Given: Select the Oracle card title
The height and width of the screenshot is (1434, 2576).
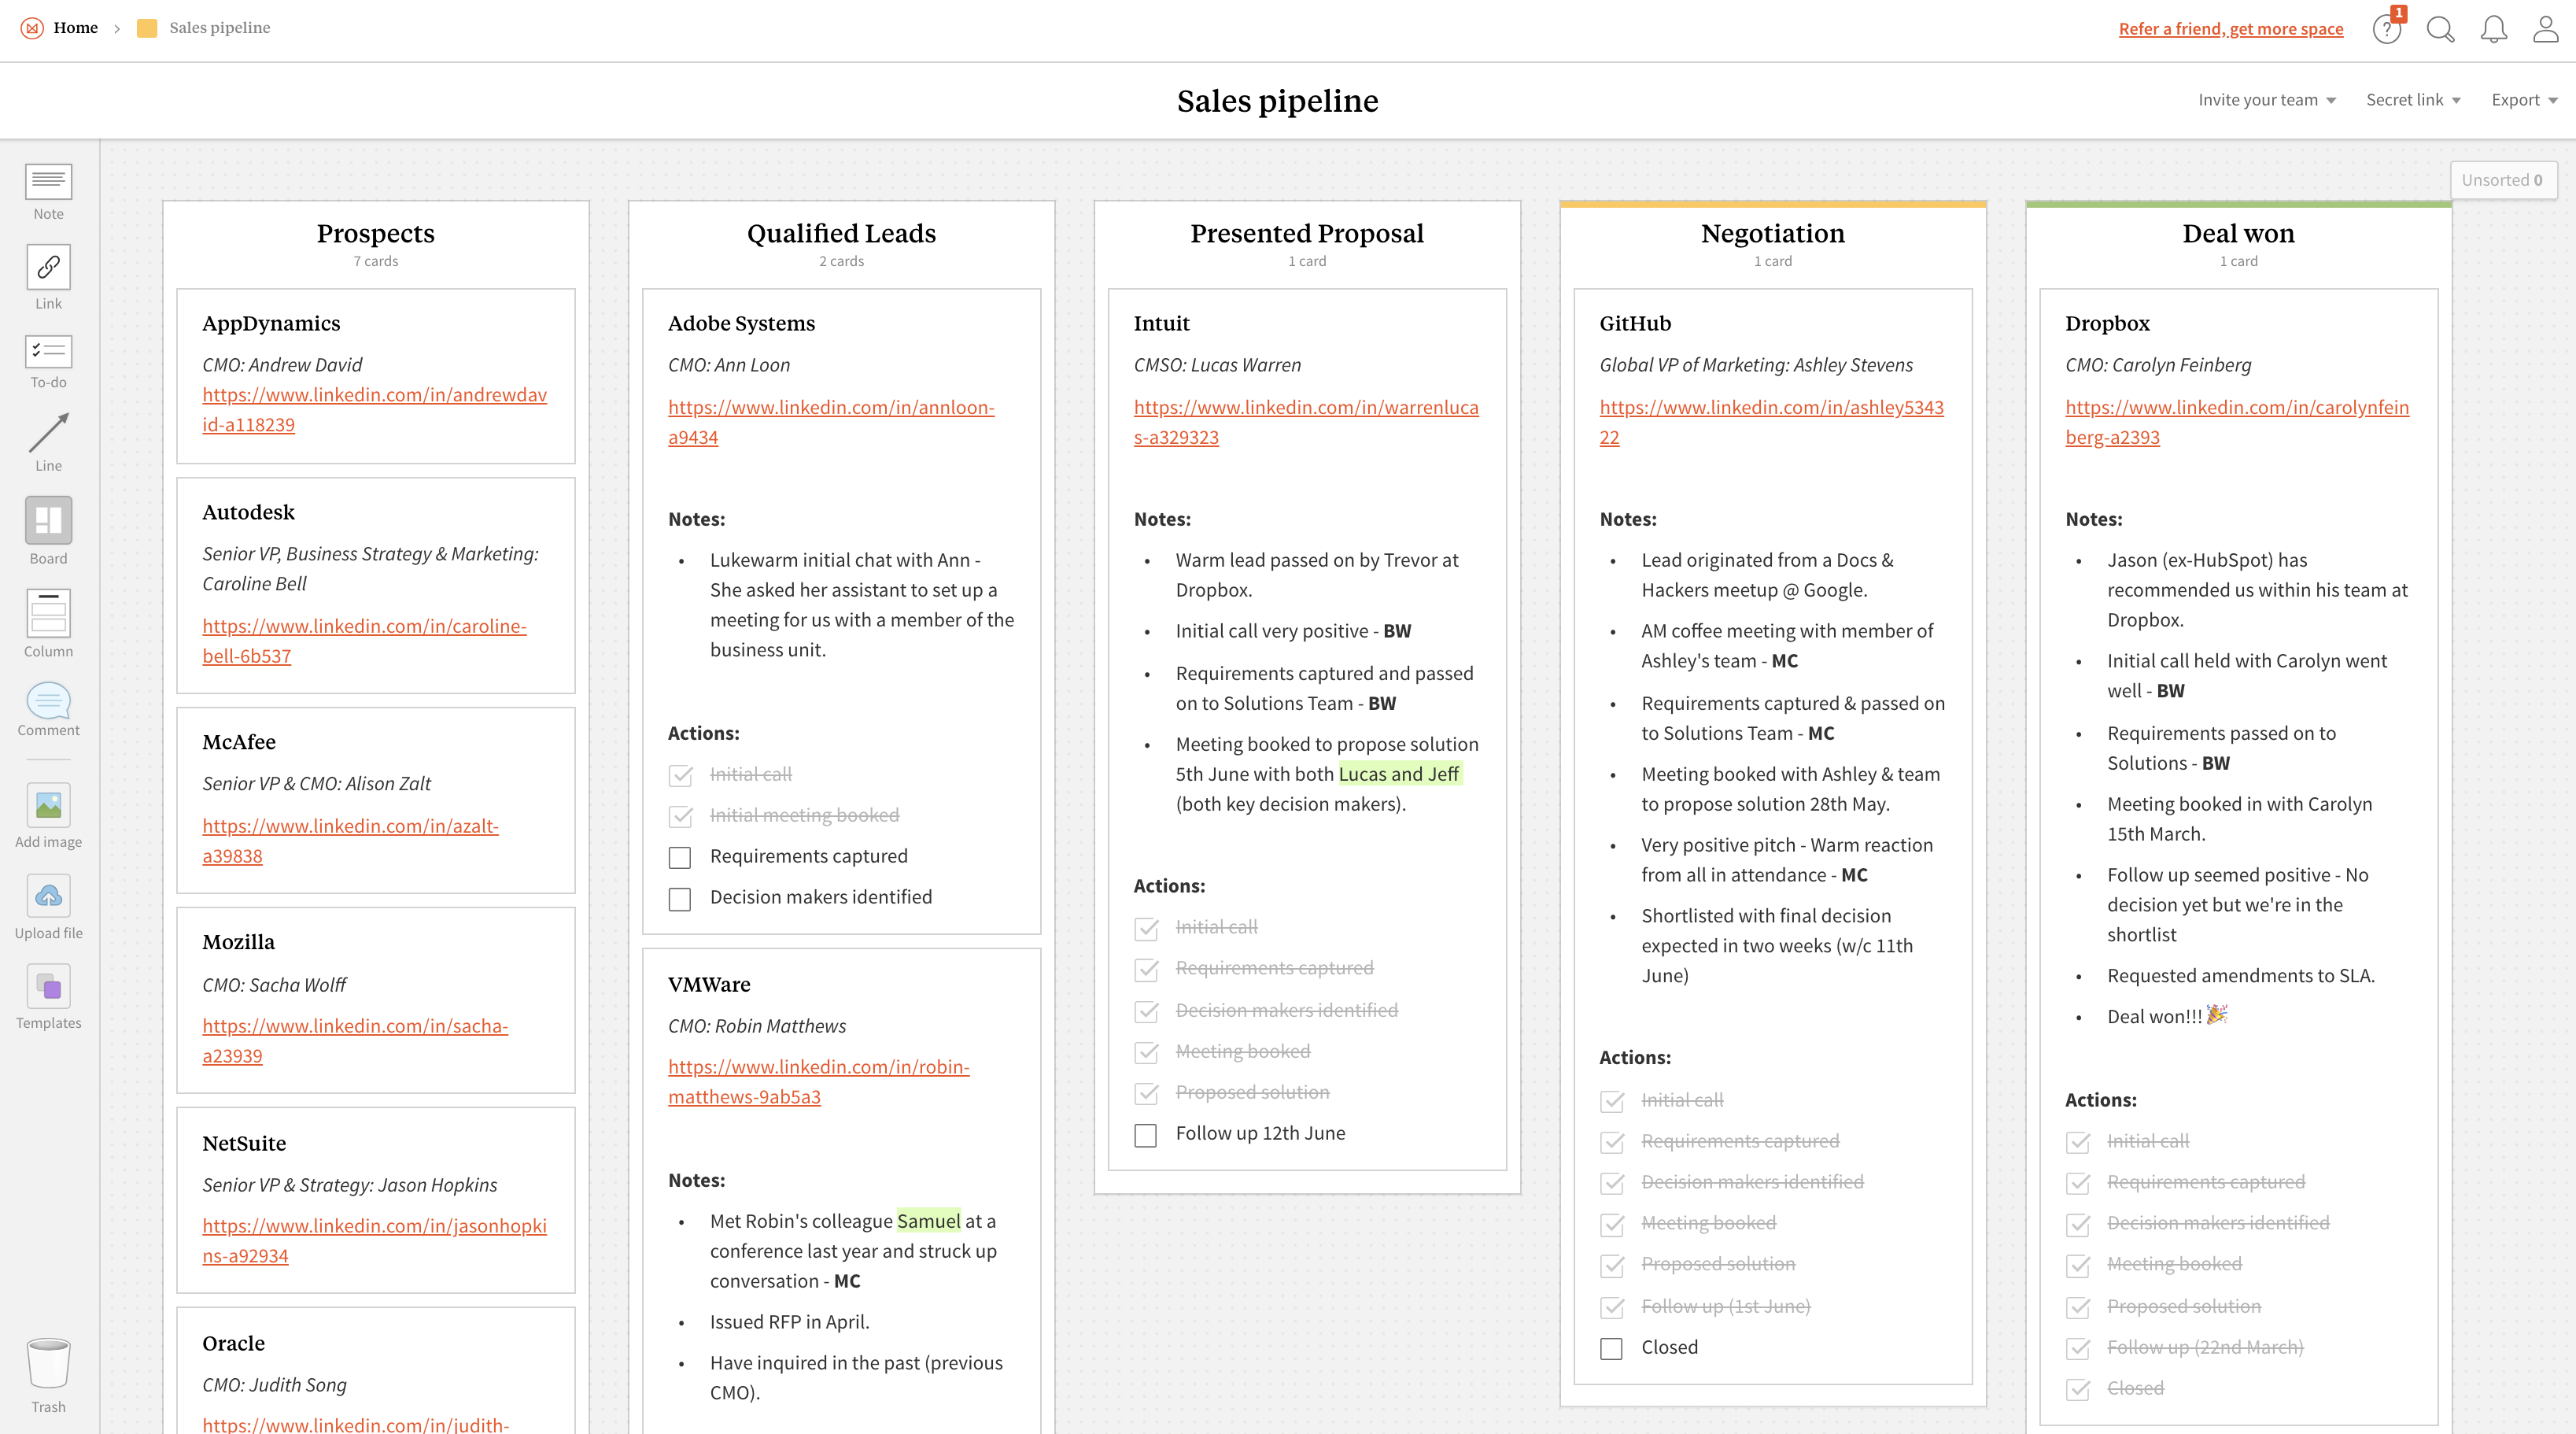Looking at the screenshot, I should pos(233,1343).
